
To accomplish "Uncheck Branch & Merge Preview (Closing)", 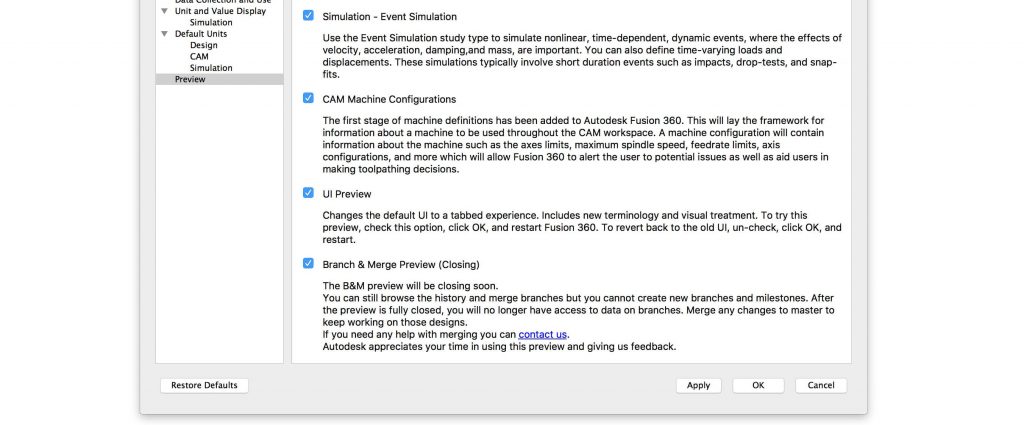I will (308, 263).
